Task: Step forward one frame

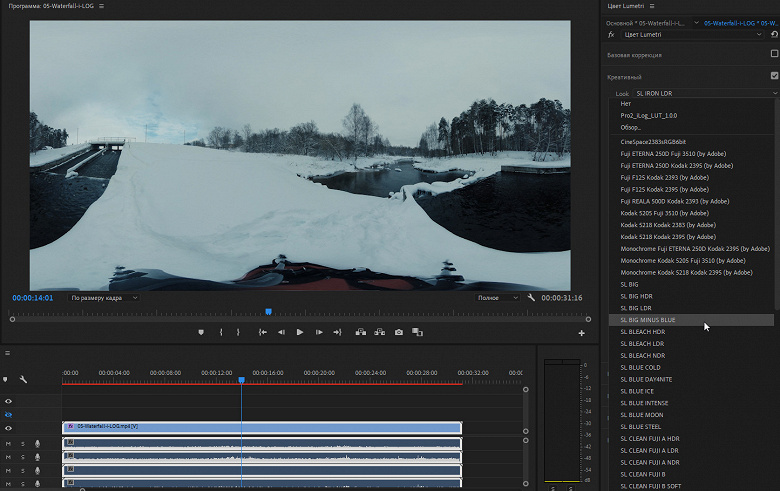Action: click(318, 332)
